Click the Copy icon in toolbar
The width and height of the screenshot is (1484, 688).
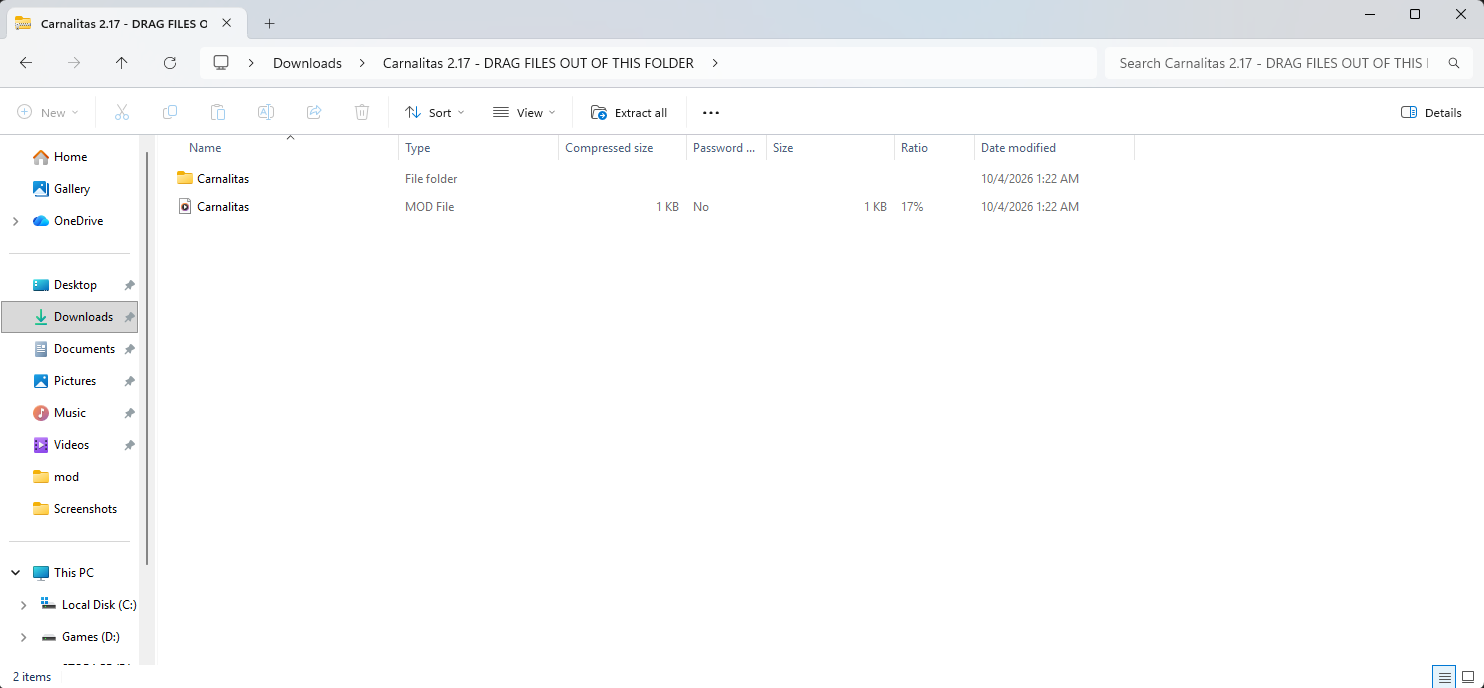[x=170, y=112]
